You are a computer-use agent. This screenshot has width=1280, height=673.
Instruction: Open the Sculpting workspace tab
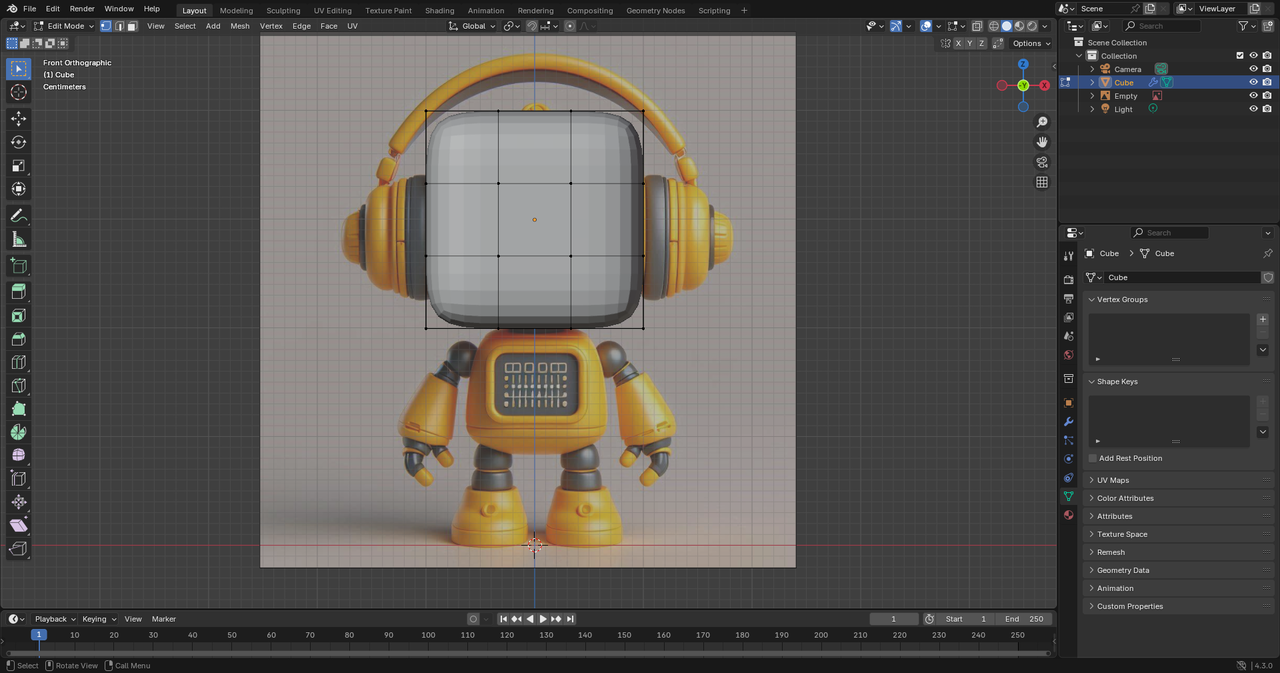pyautogui.click(x=283, y=10)
